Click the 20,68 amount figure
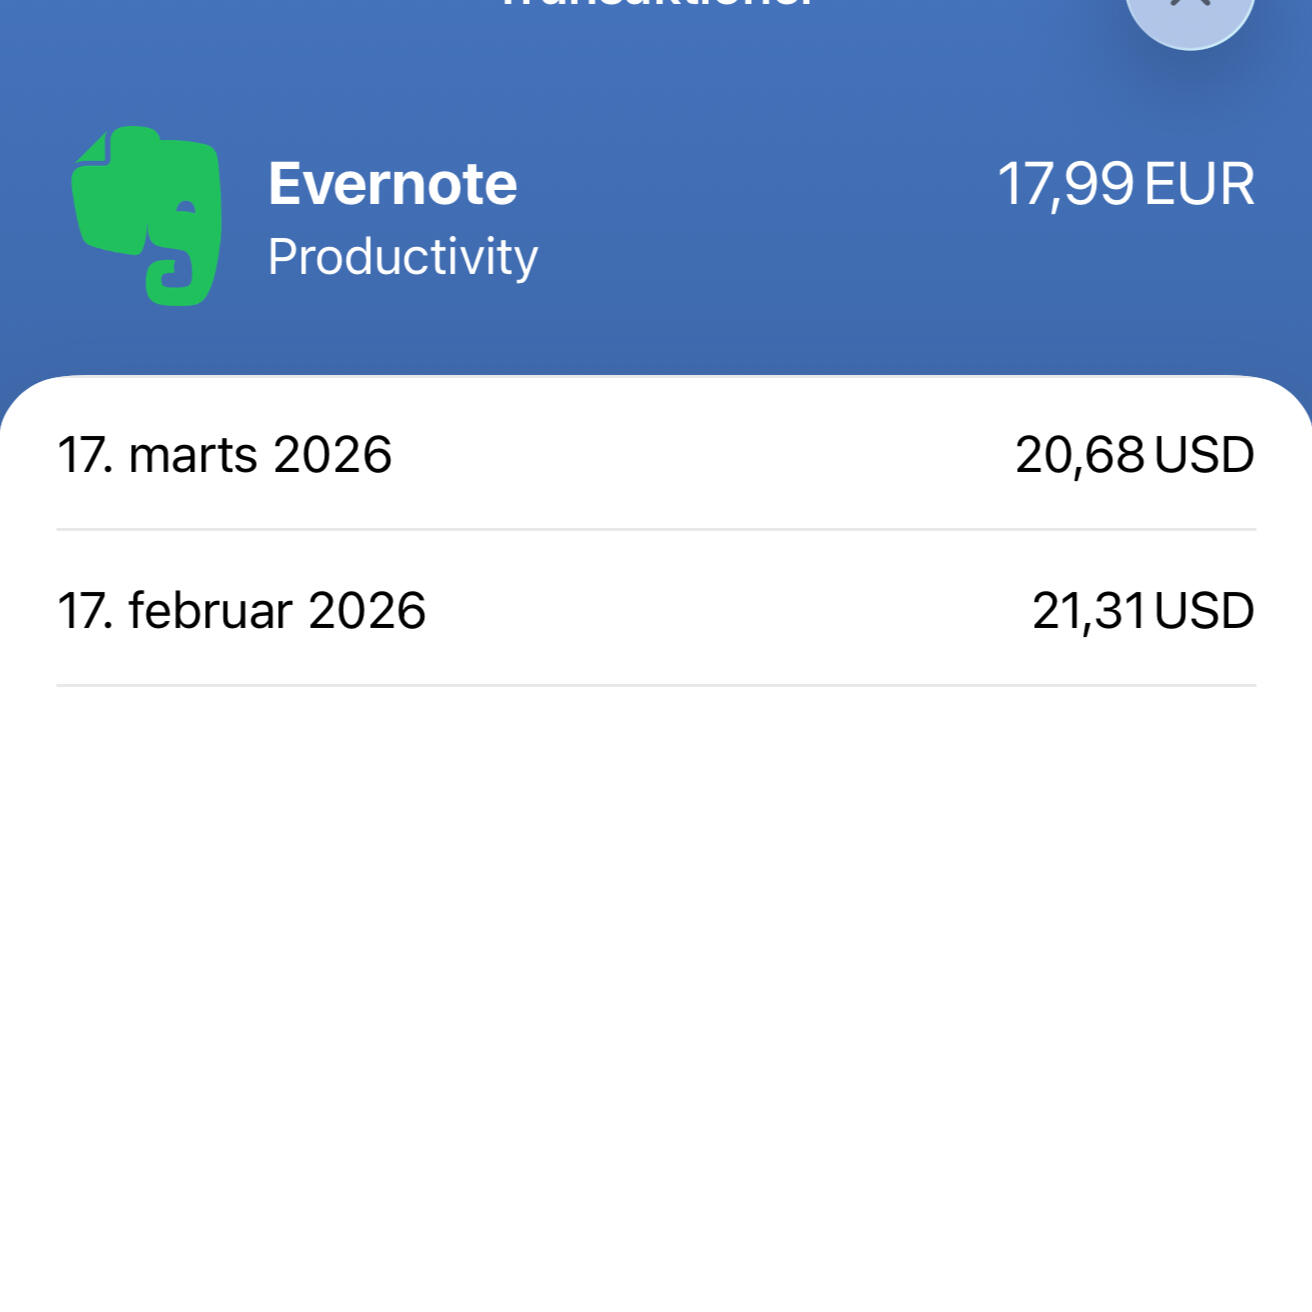This screenshot has width=1312, height=1312. click(1079, 455)
